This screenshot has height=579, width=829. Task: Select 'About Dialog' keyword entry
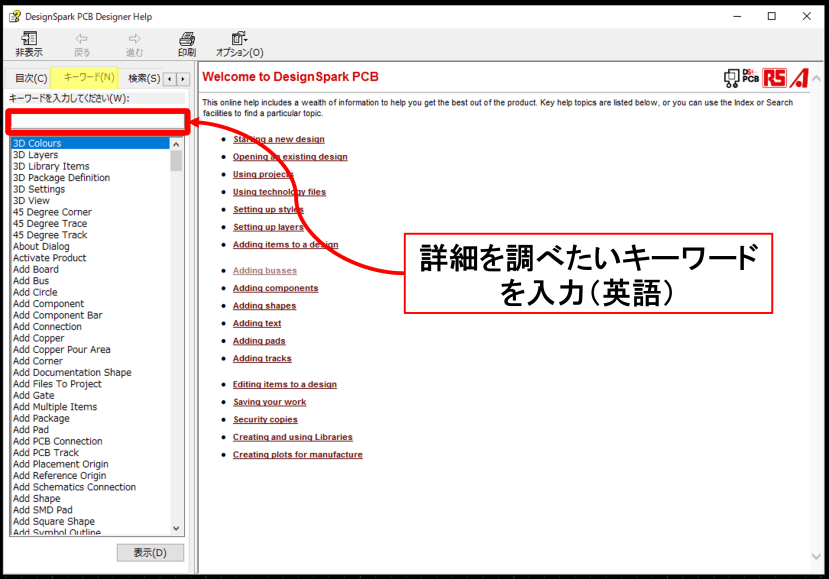41,246
